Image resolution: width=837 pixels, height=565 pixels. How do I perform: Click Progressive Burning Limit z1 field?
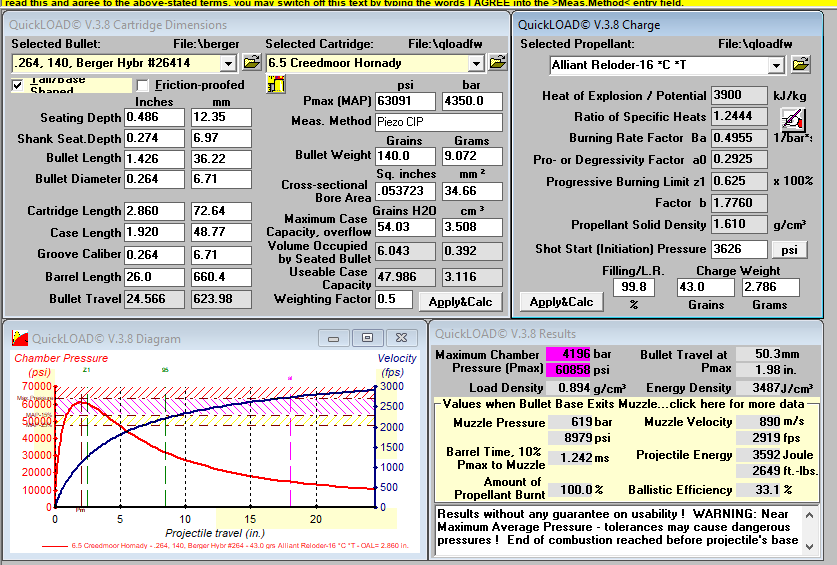coord(739,182)
